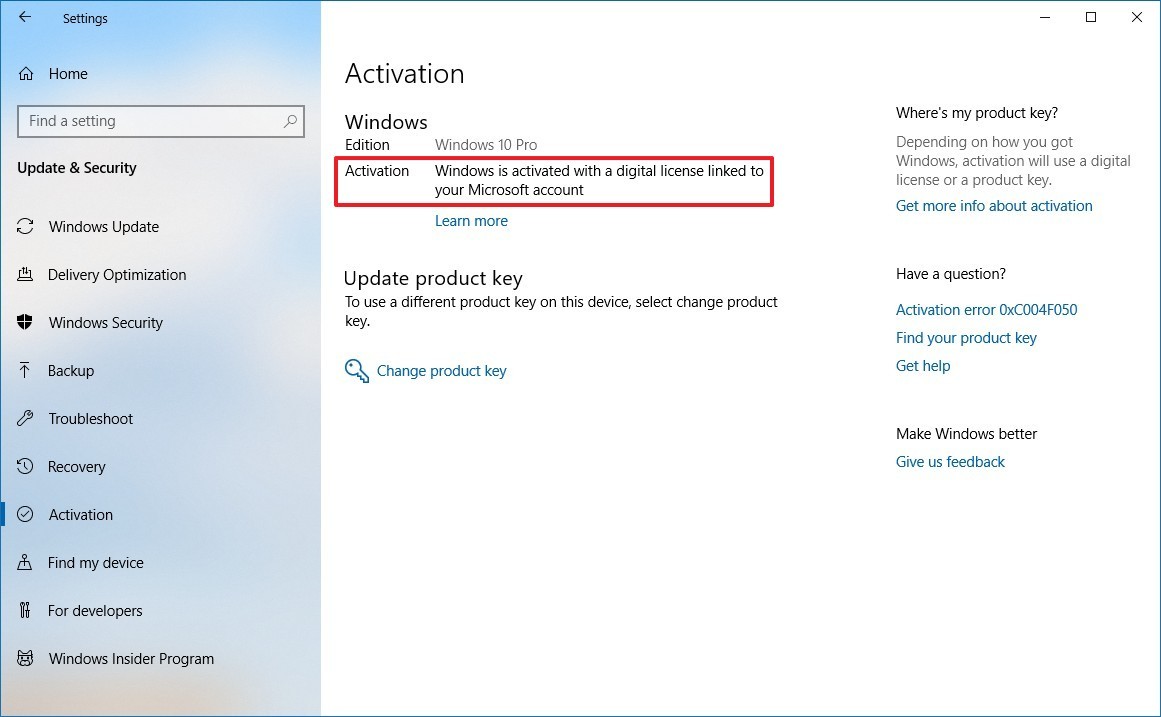The height and width of the screenshot is (717, 1161).
Task: Open the Recovery section
Action: click(x=77, y=466)
